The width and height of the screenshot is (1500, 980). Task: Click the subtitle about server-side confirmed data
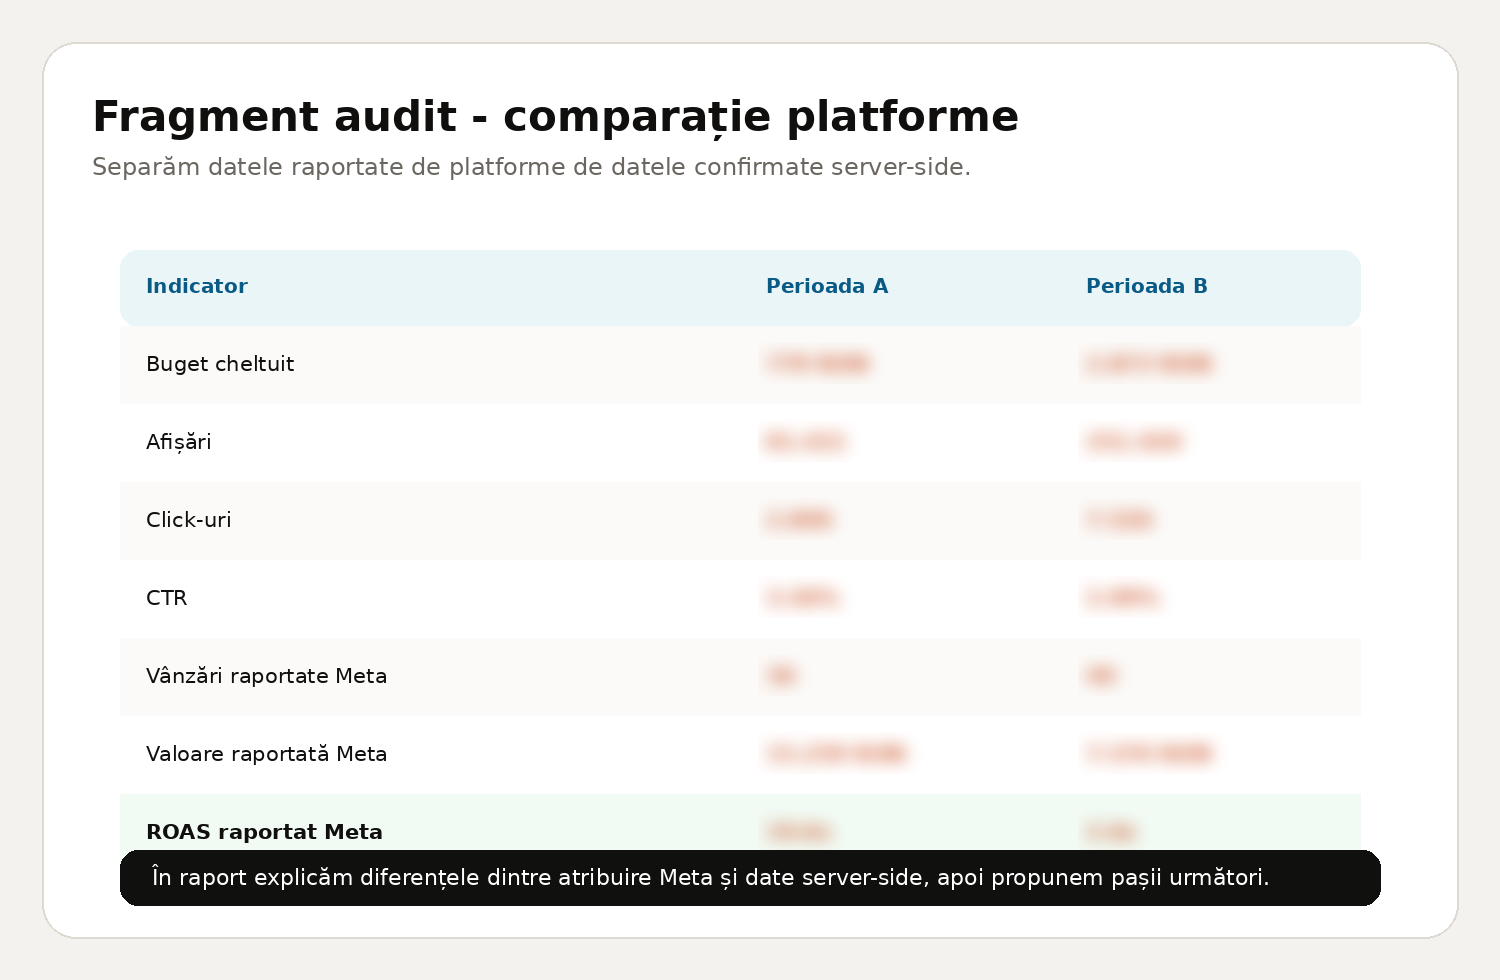click(531, 167)
